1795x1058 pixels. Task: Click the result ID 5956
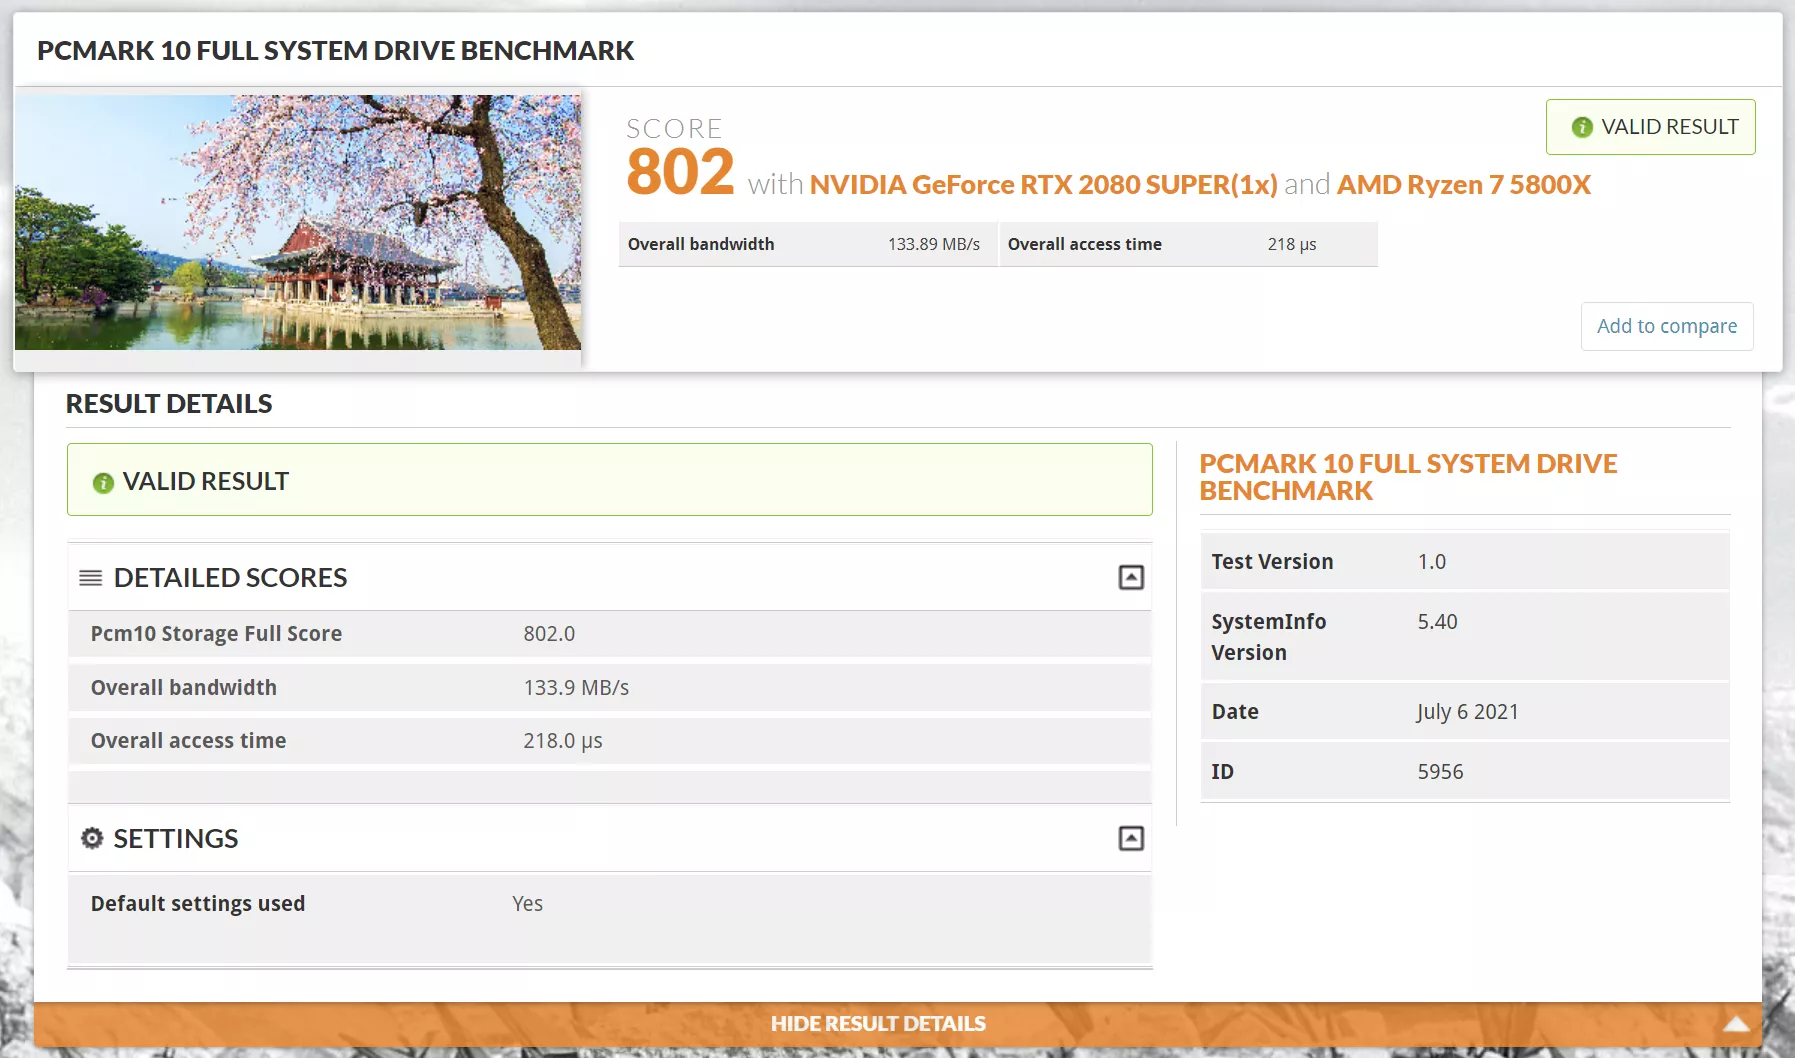tap(1440, 772)
